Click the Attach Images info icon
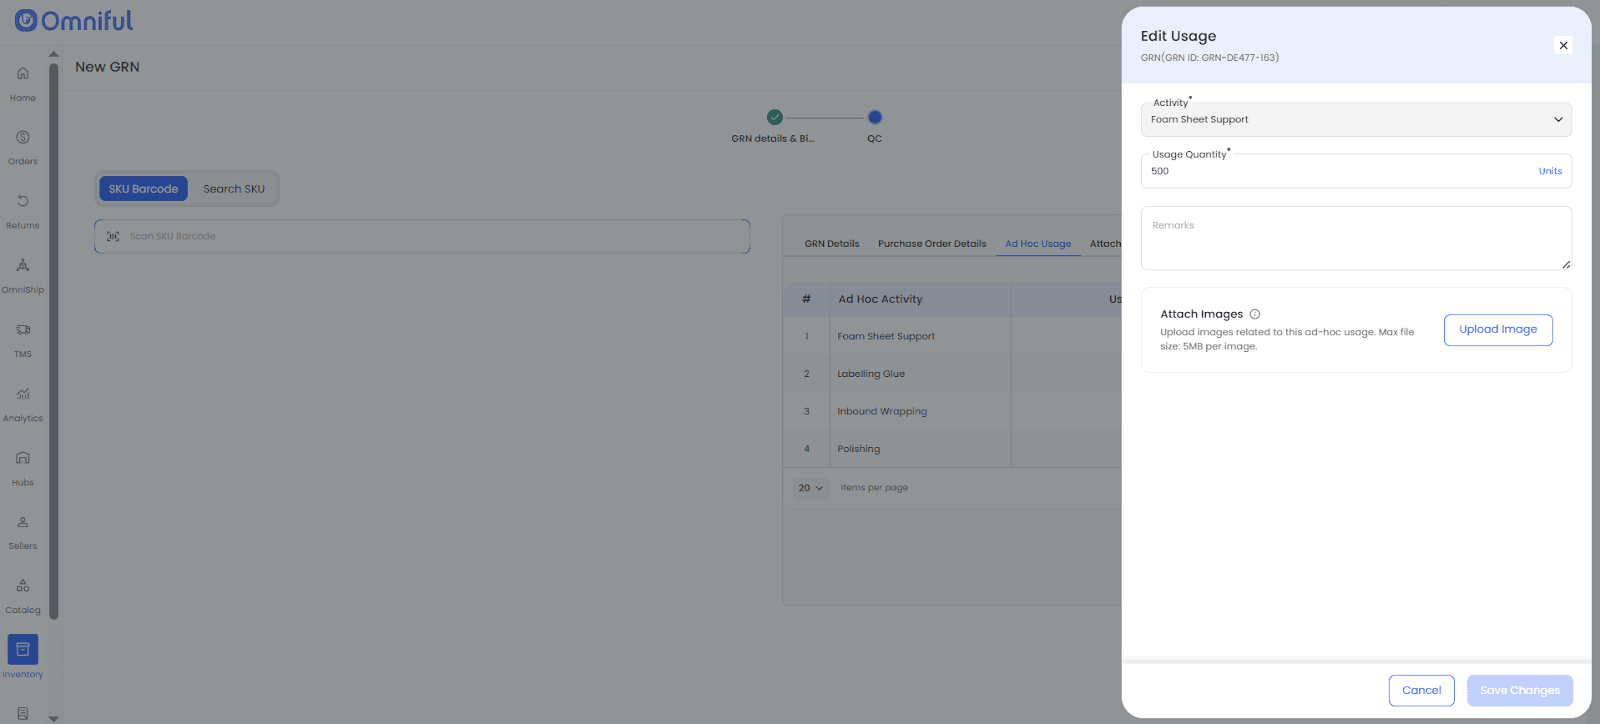The height and width of the screenshot is (724, 1600). [1255, 314]
